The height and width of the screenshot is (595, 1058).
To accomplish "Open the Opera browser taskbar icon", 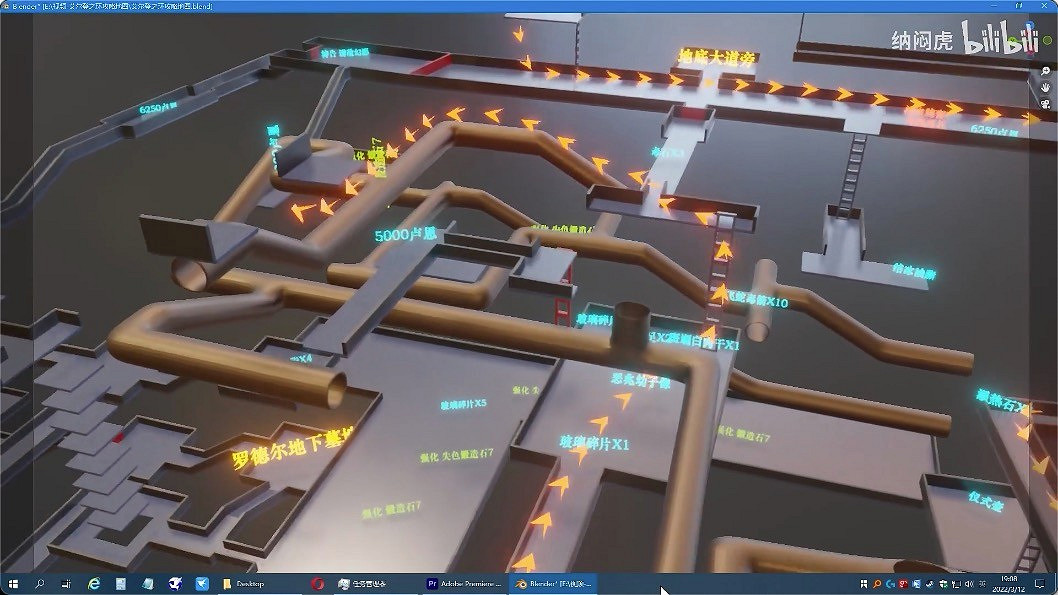I will [x=318, y=582].
